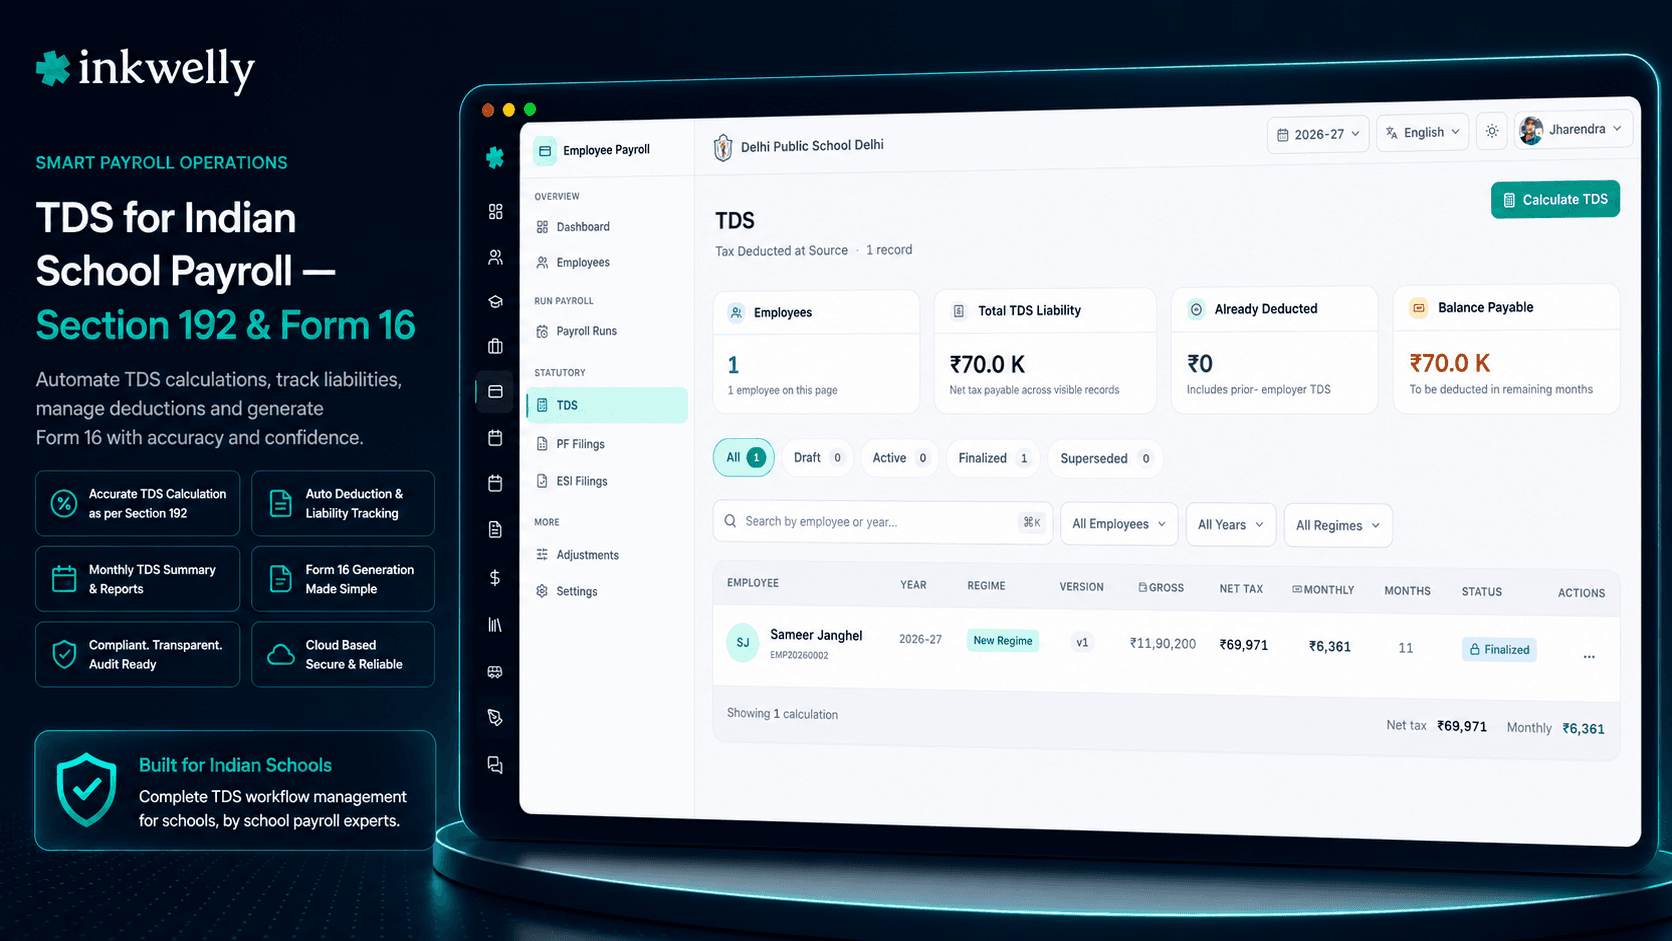1672x941 pixels.
Task: Expand the Jharendra user menu
Action: (x=1573, y=129)
